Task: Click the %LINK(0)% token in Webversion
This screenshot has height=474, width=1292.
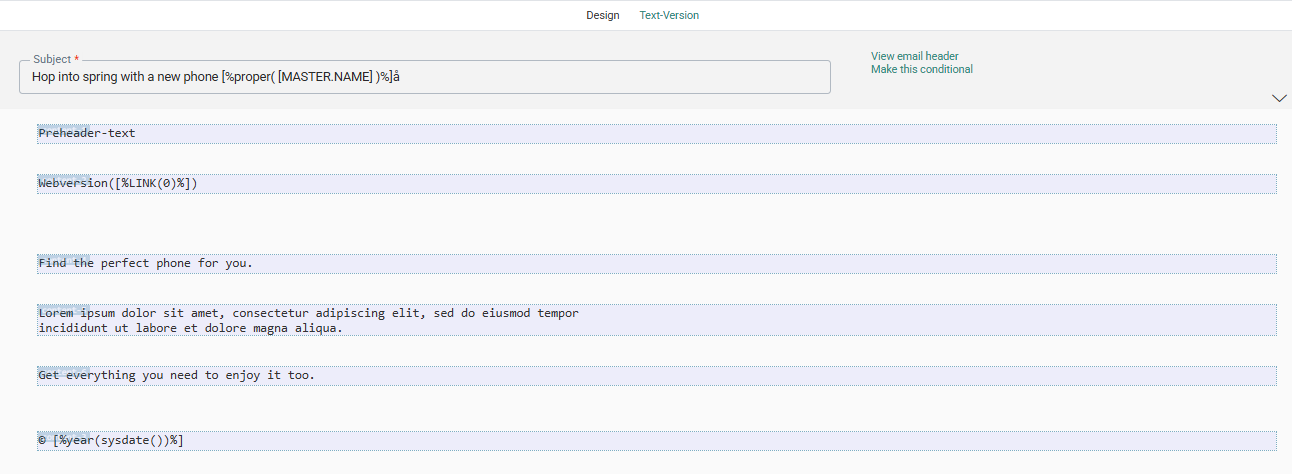Action: coord(153,184)
